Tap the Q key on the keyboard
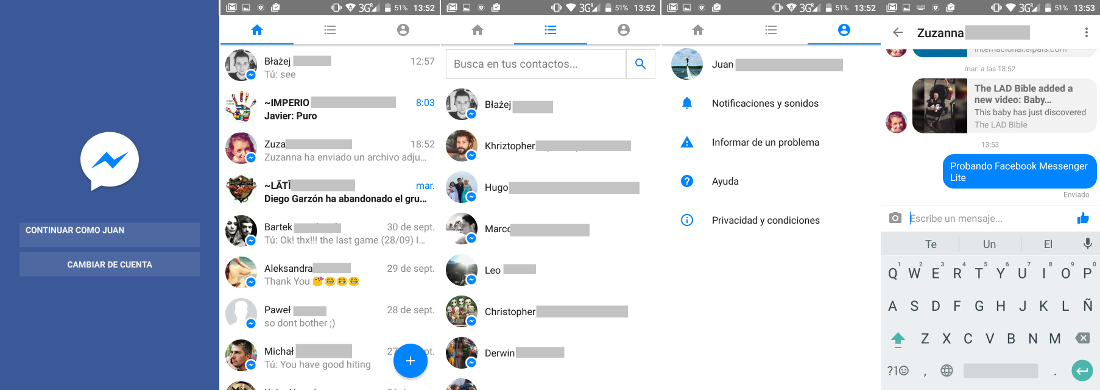Viewport: 1100px width, 390px height. point(894,274)
